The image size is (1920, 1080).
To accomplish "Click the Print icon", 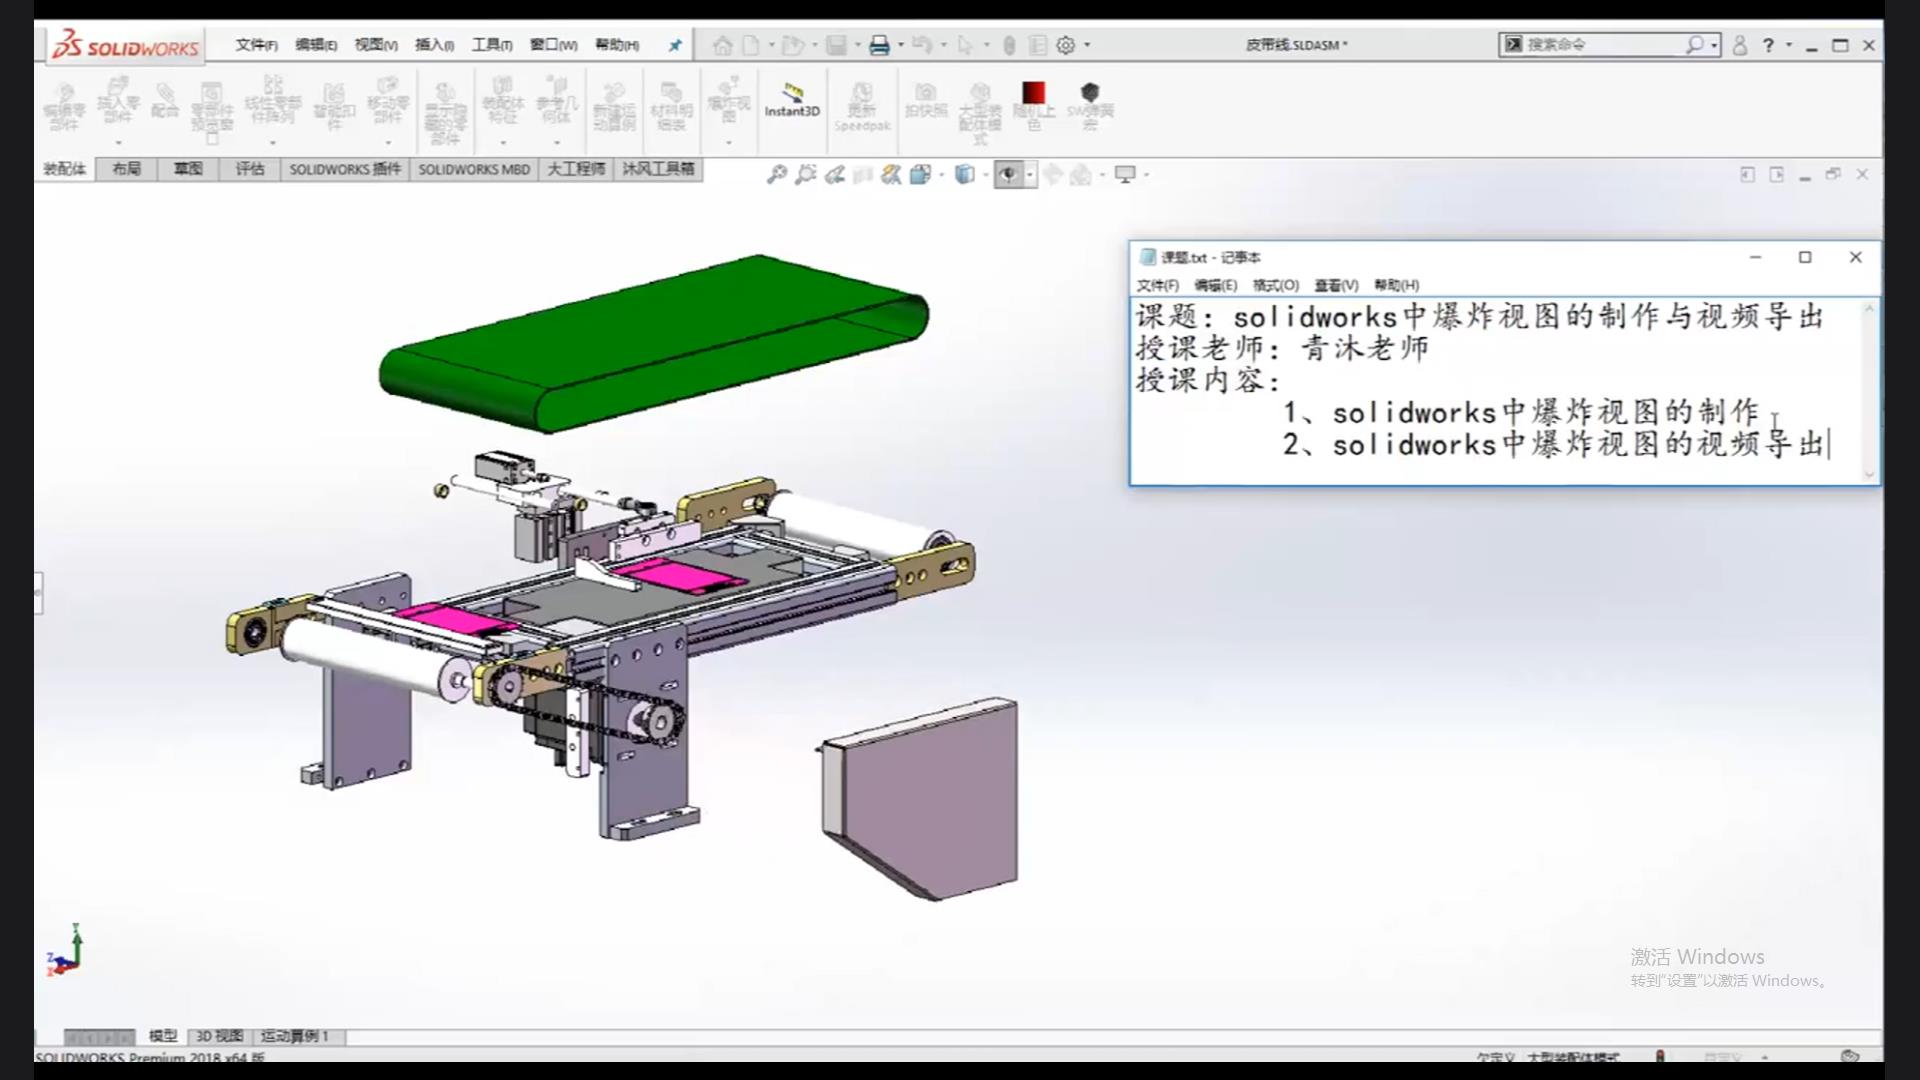I will 879,45.
